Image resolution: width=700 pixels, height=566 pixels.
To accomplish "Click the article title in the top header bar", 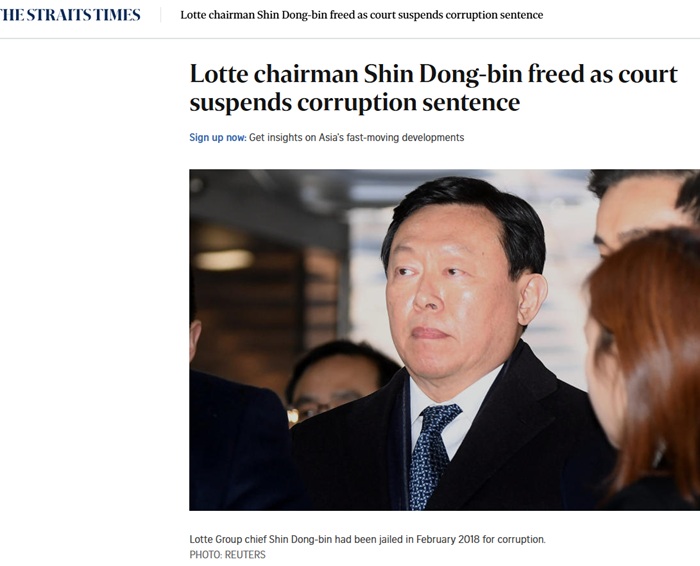I will pyautogui.click(x=362, y=16).
